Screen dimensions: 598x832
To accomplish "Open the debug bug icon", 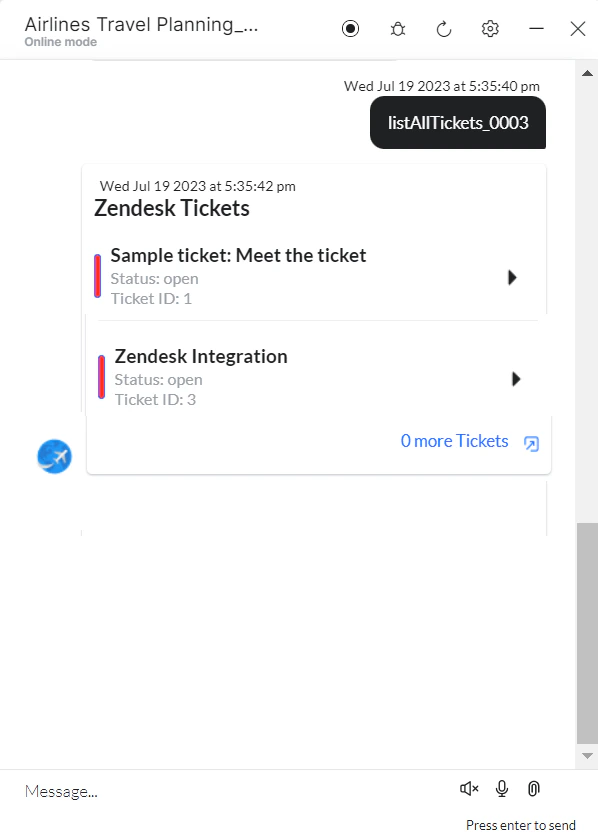I will tap(397, 28).
